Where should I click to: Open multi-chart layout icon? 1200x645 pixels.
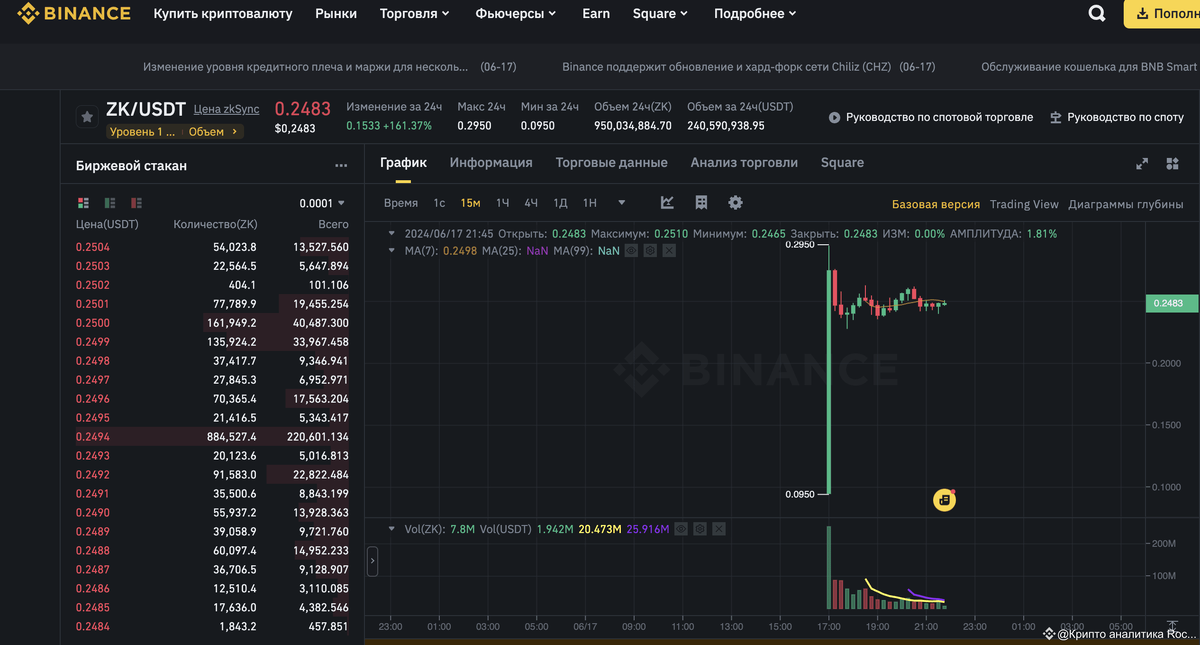tap(1173, 163)
